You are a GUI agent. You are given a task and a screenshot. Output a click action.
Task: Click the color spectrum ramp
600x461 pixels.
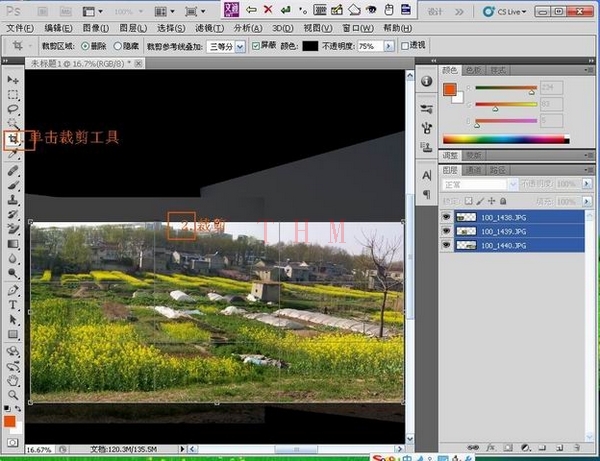[506, 138]
